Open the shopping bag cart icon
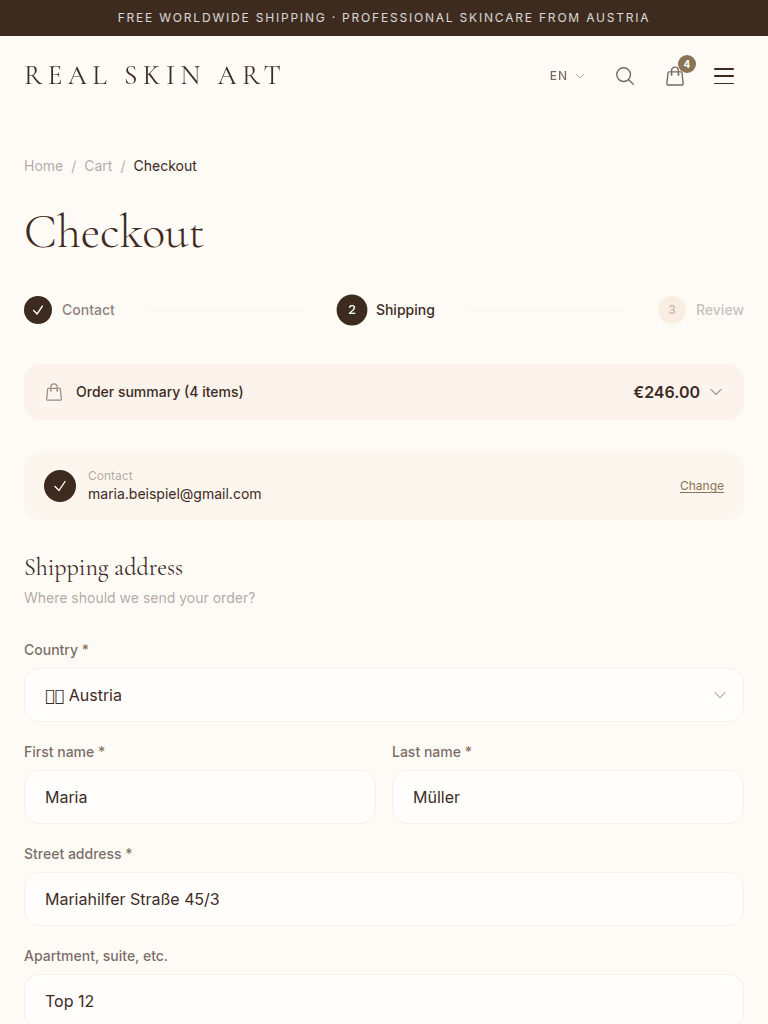The height and width of the screenshot is (1024, 768). 676,76
